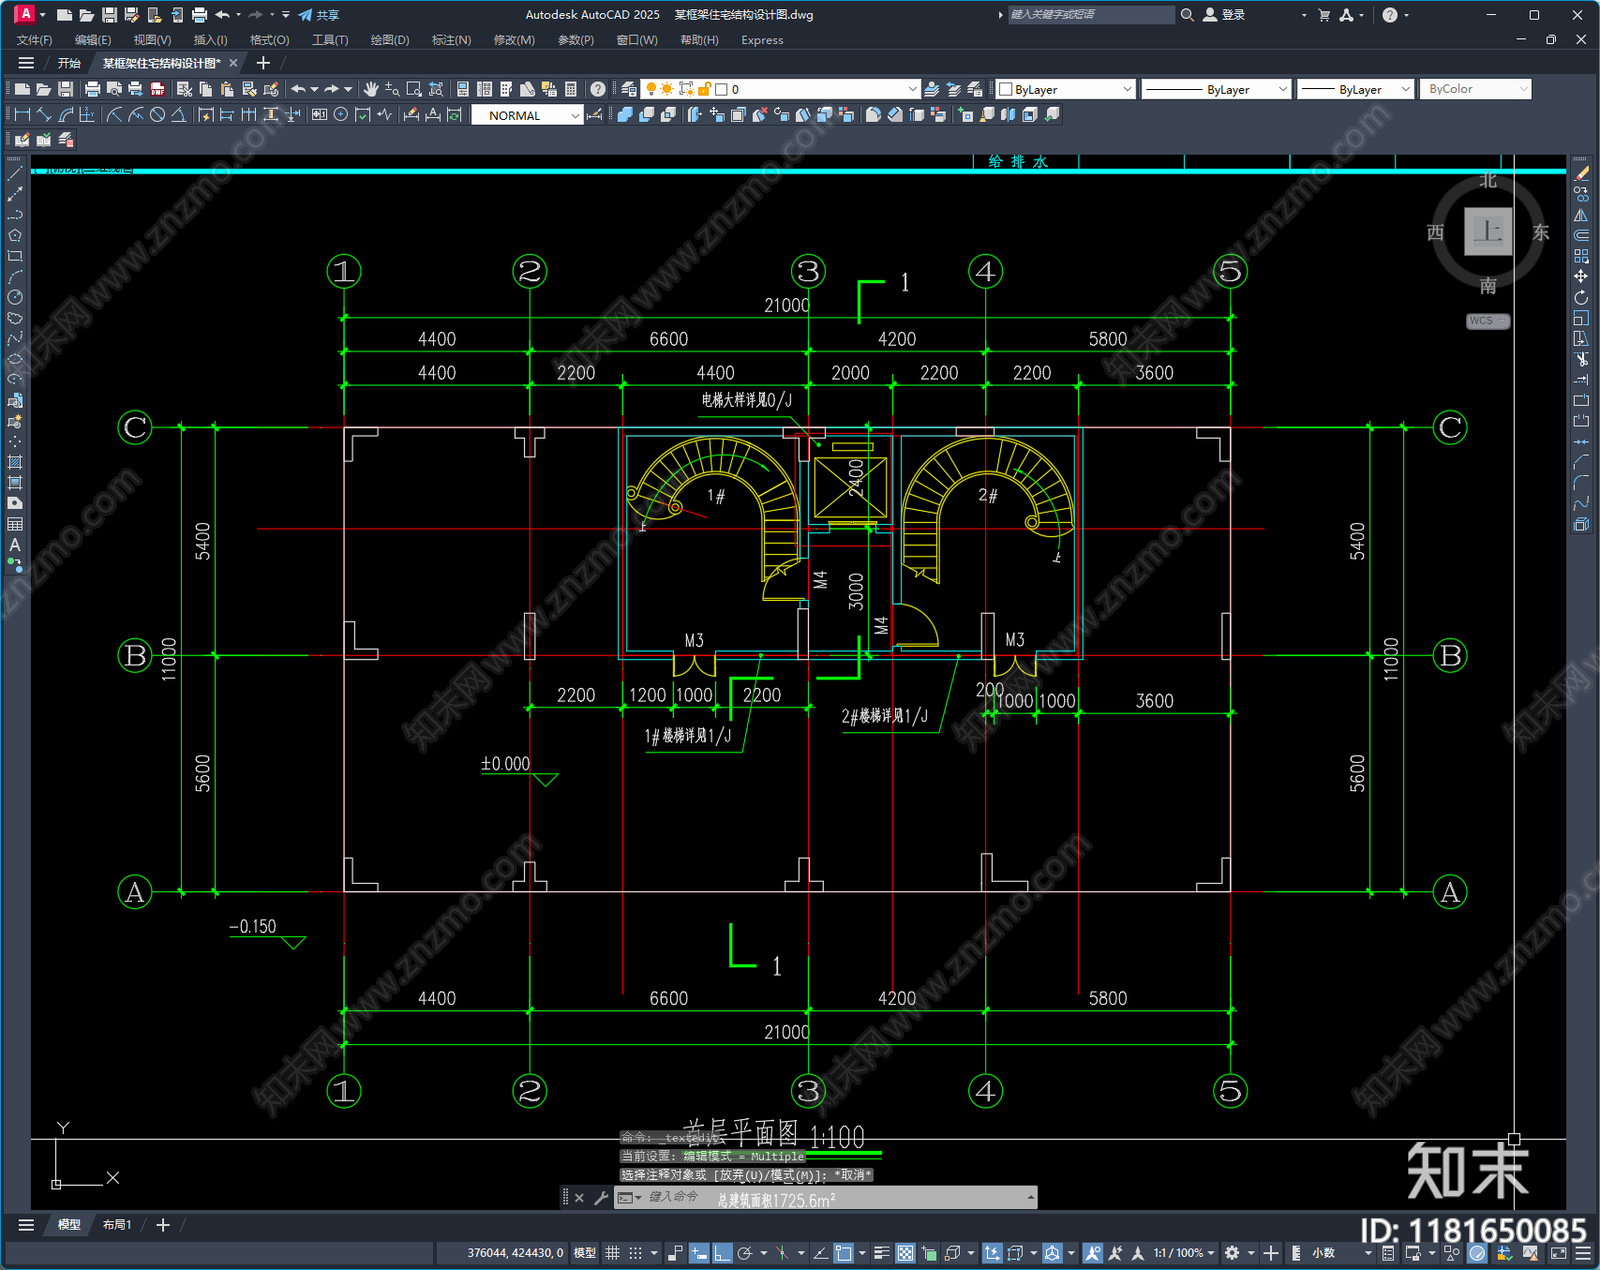Select the Circle tool in the draw toolbar
The width and height of the screenshot is (1600, 1270).
15,297
